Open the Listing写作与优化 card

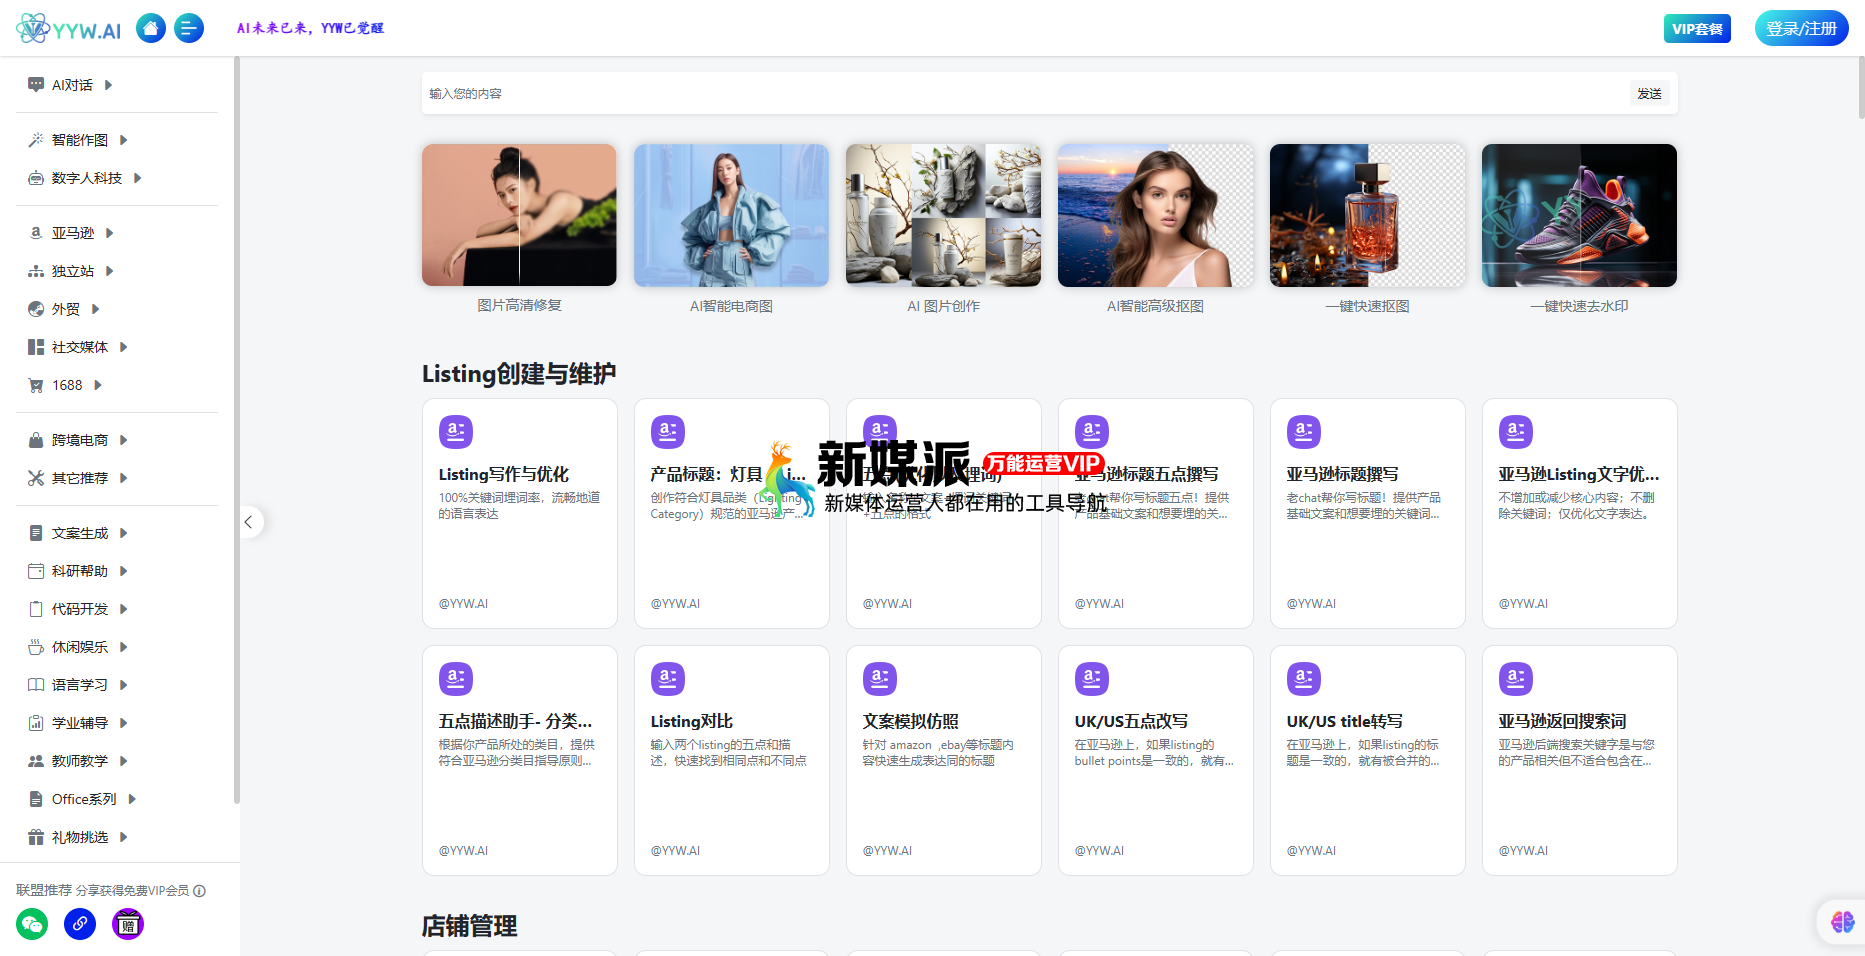pyautogui.click(x=520, y=513)
